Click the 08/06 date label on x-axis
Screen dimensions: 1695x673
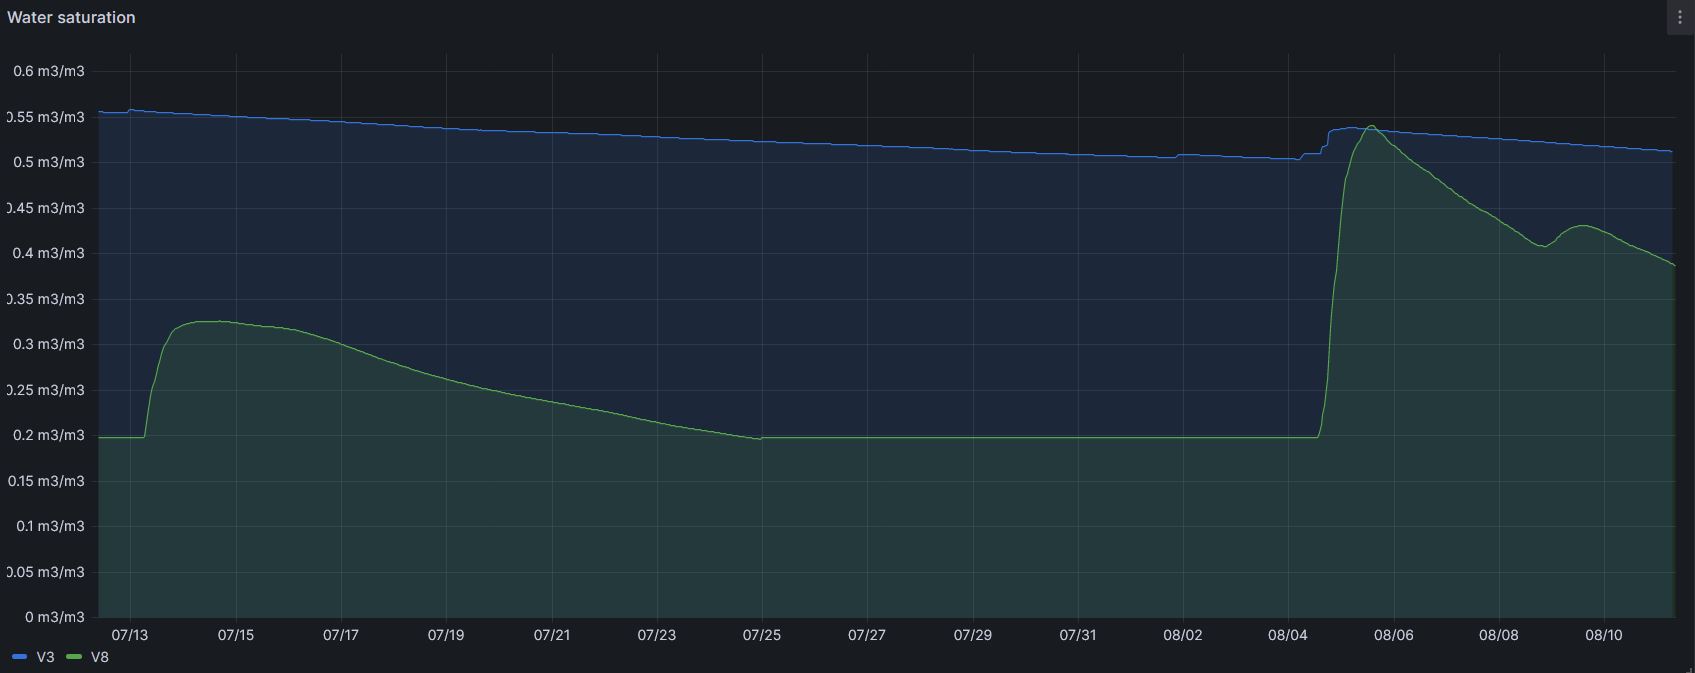(x=1393, y=635)
